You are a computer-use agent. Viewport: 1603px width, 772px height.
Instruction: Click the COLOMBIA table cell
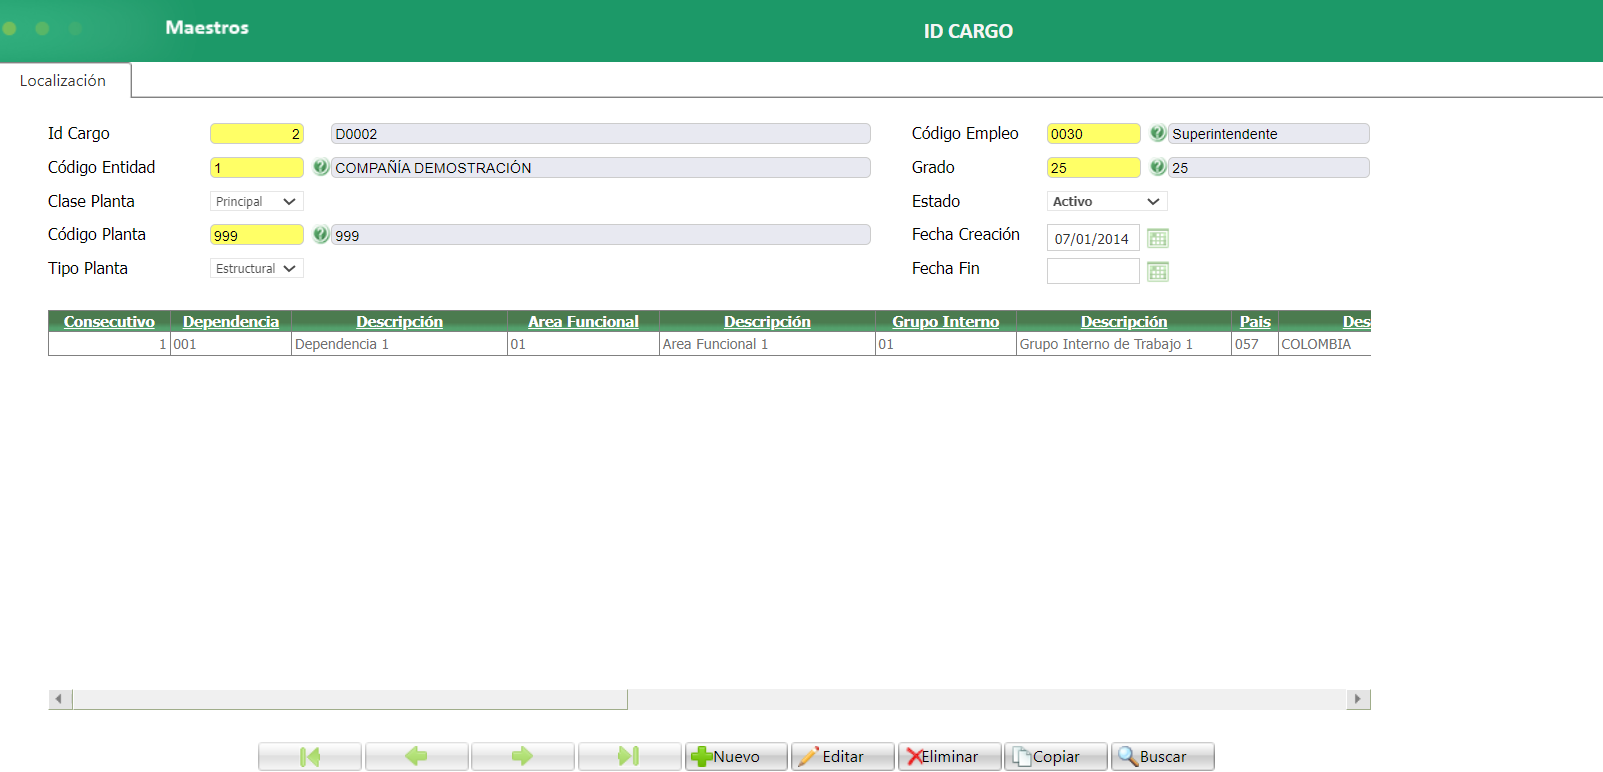[x=1324, y=344]
